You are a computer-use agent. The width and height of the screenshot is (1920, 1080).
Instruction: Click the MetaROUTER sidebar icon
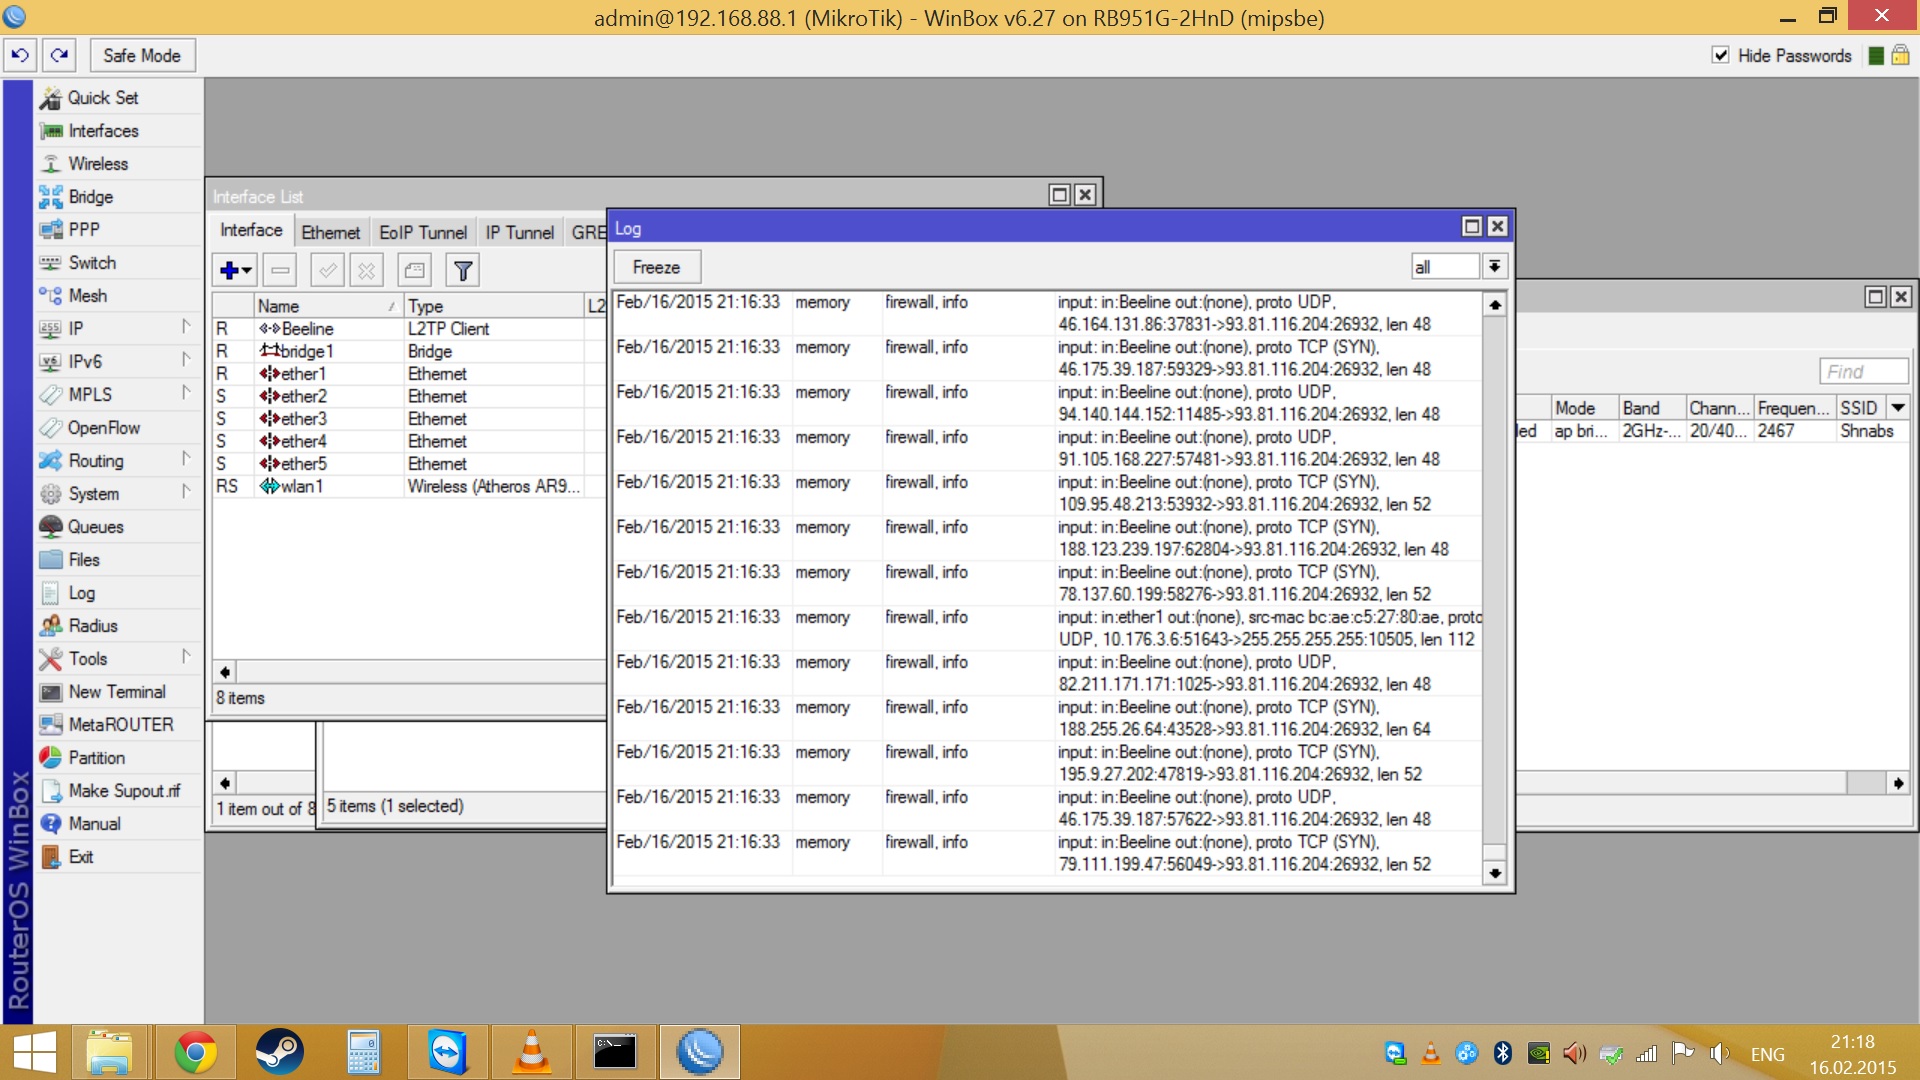click(51, 725)
